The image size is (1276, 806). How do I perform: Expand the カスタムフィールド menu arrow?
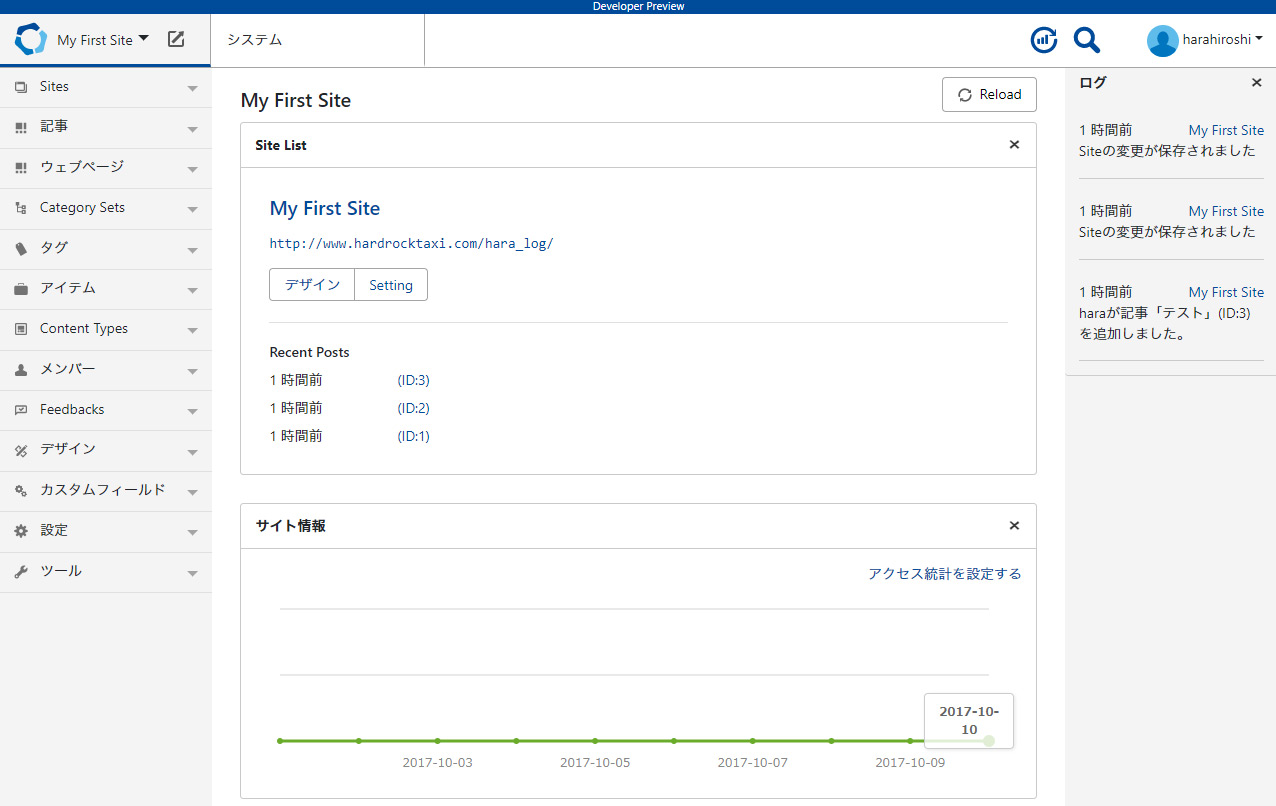[x=193, y=493]
